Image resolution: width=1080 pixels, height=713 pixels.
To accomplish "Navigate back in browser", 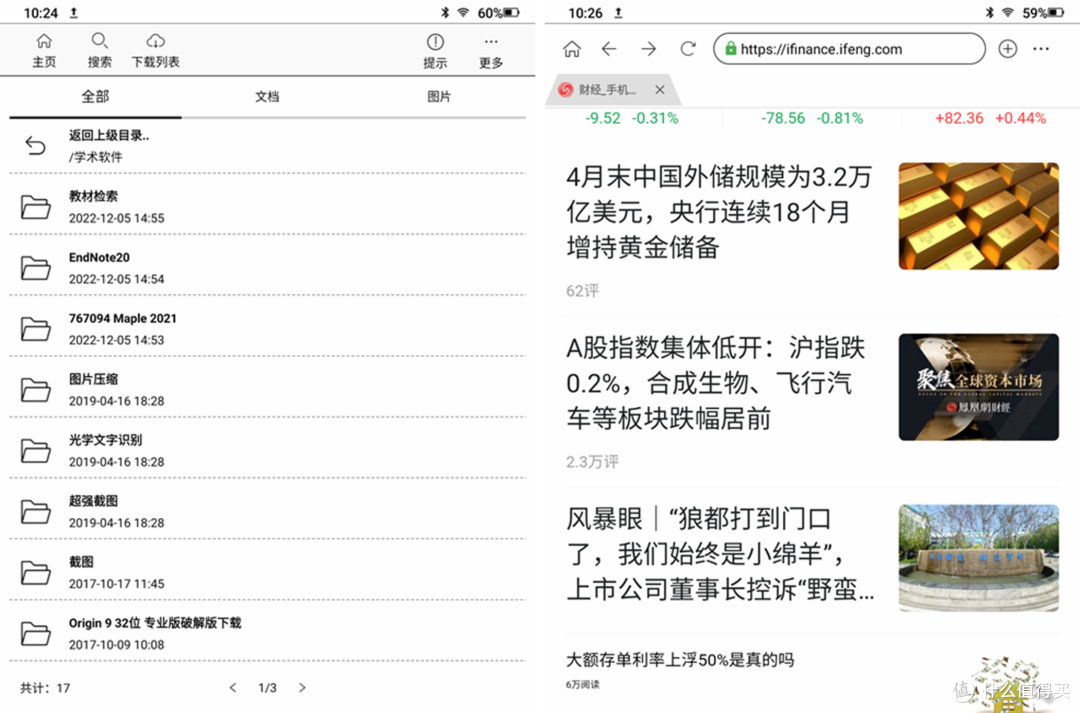I will tap(609, 49).
